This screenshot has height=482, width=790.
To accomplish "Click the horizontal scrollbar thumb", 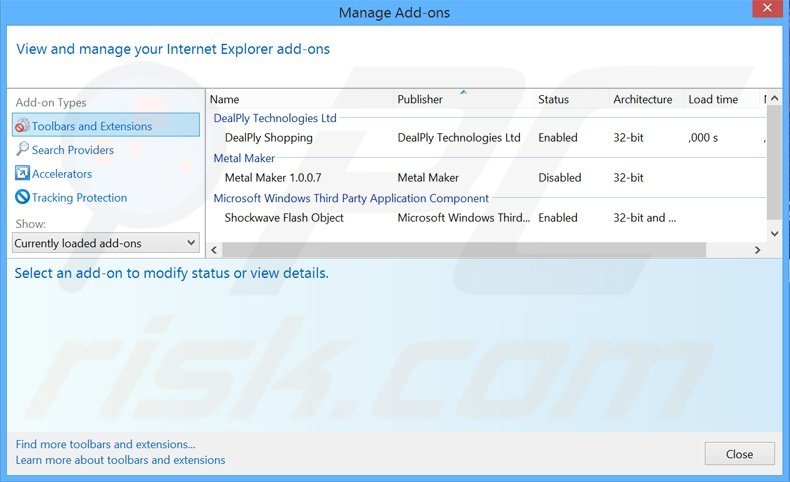I will (464, 250).
